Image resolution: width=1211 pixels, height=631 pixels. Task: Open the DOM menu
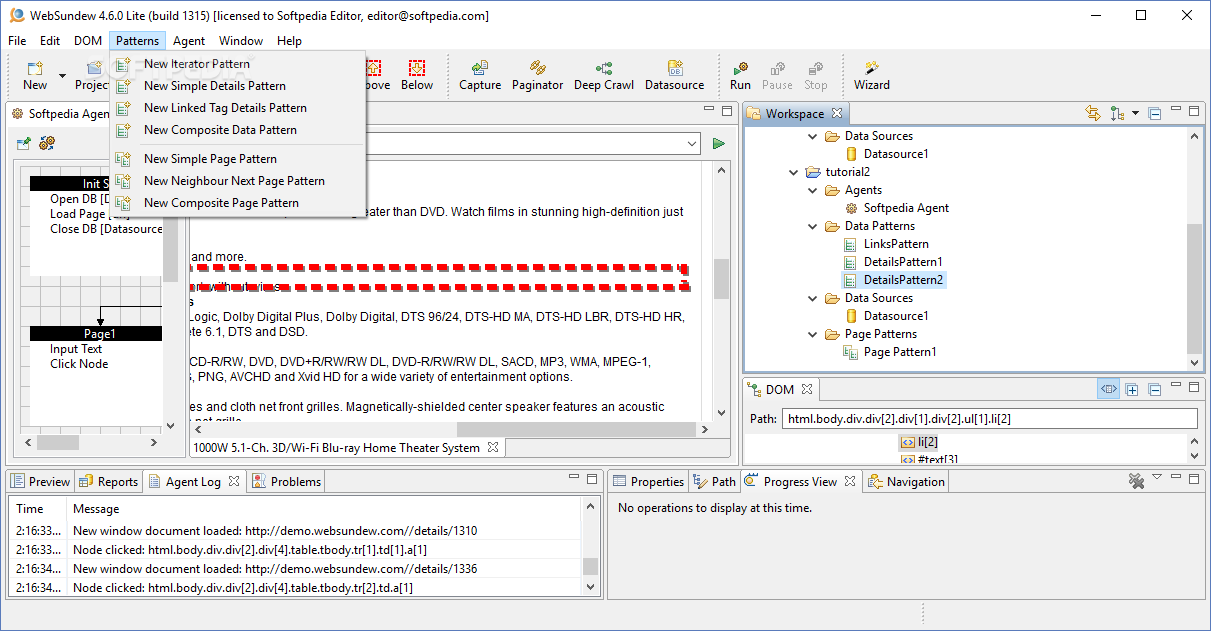(88, 41)
